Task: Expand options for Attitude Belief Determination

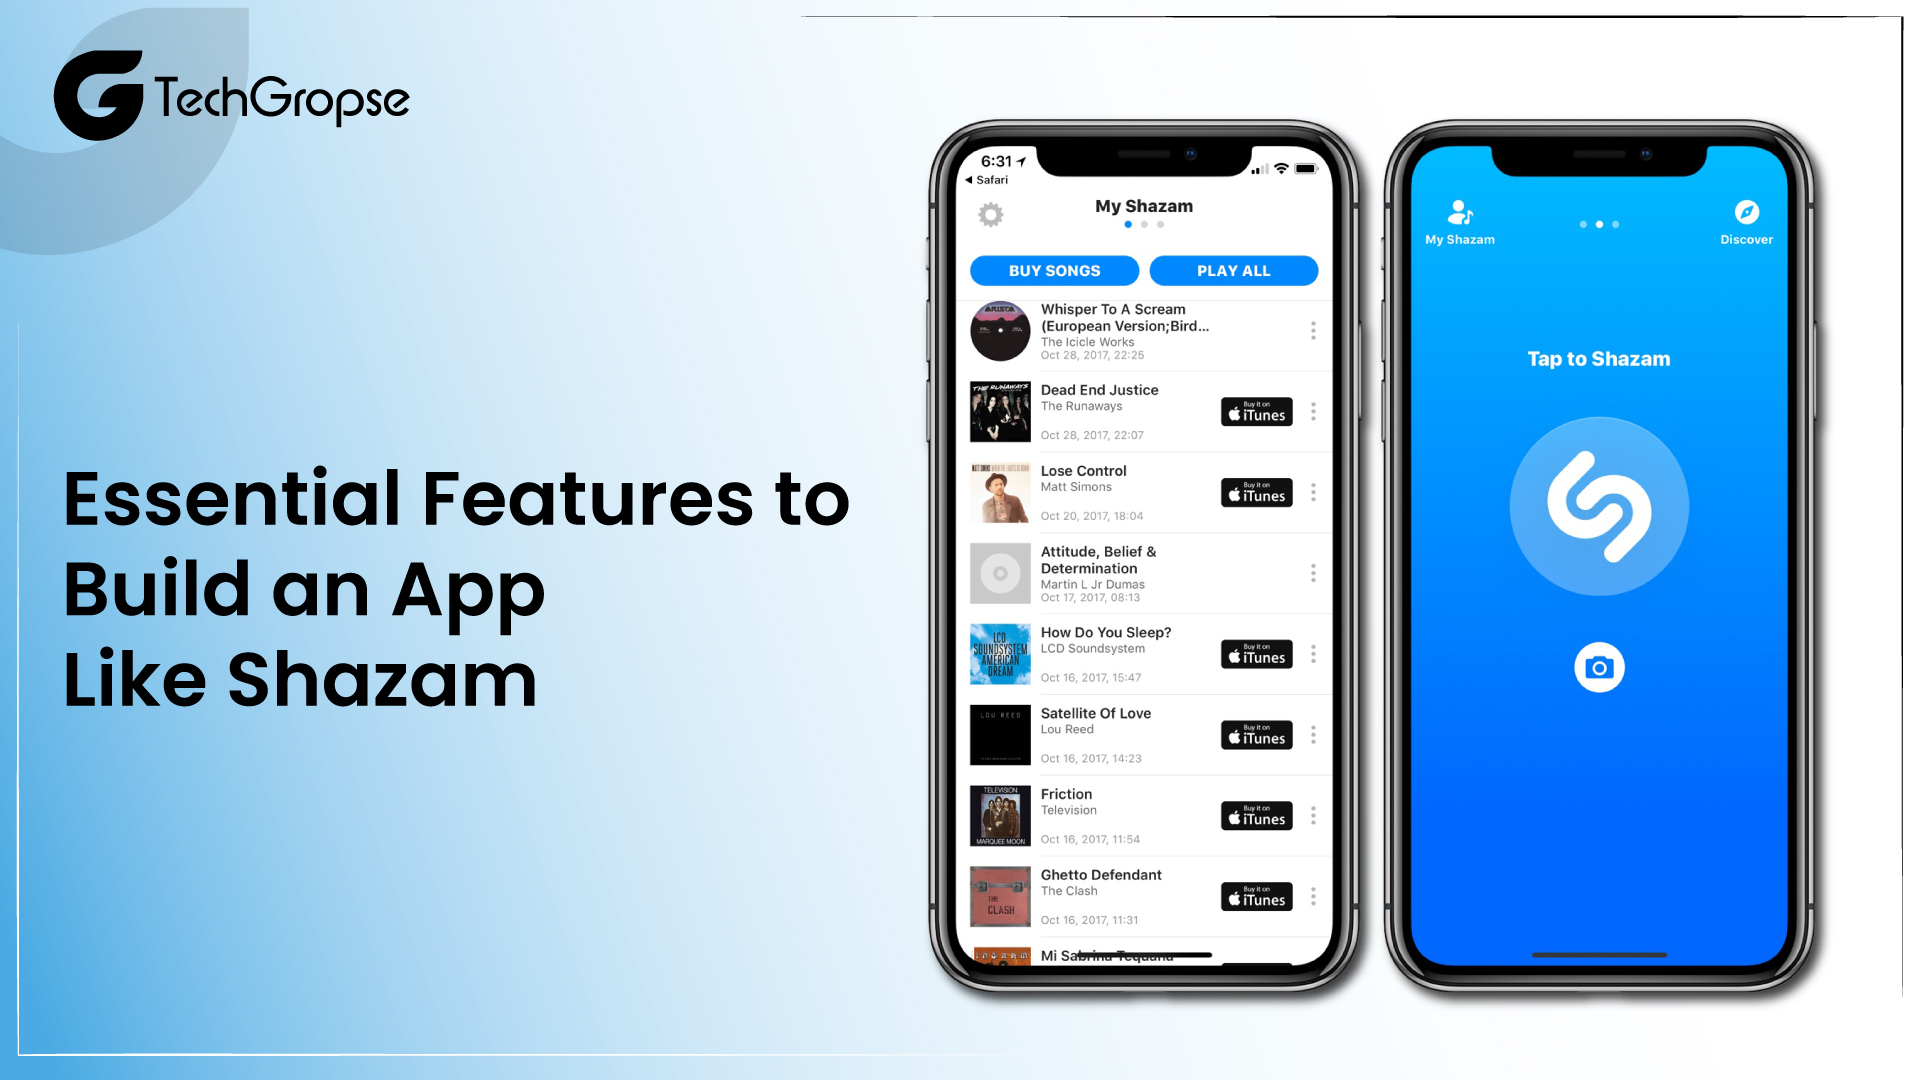Action: click(x=1313, y=574)
